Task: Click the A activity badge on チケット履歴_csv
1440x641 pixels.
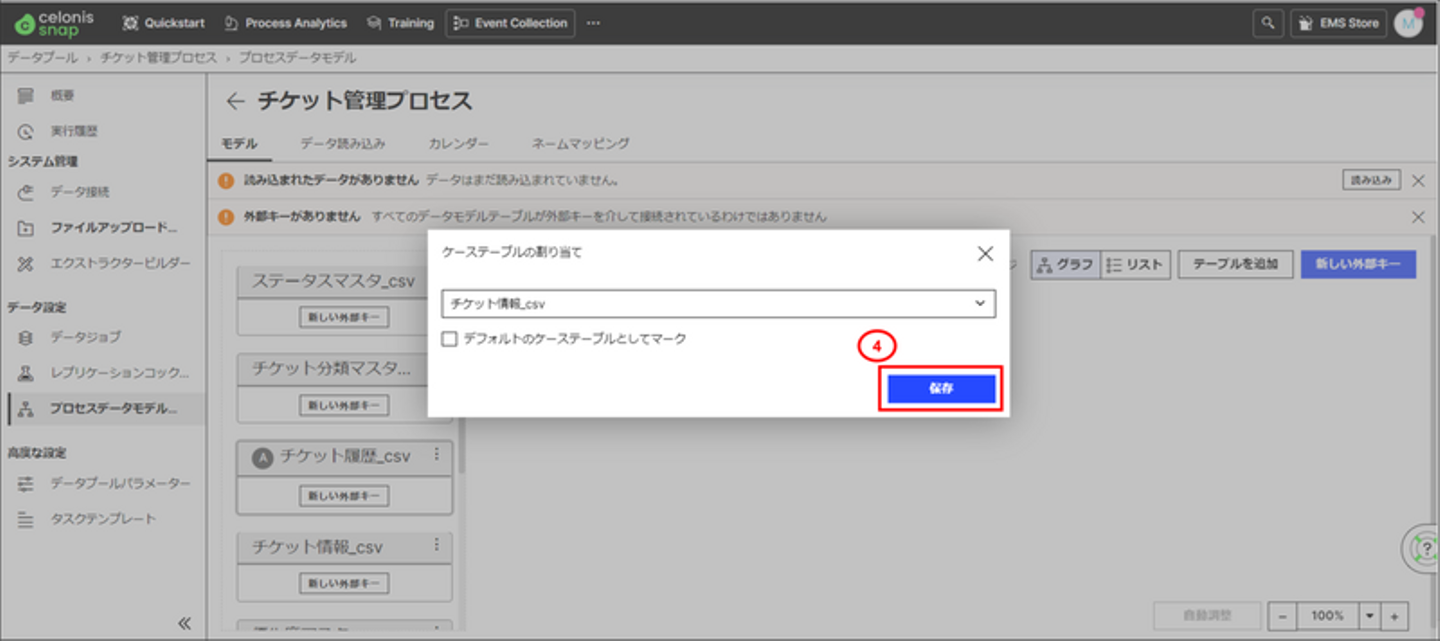Action: pyautogui.click(x=262, y=458)
